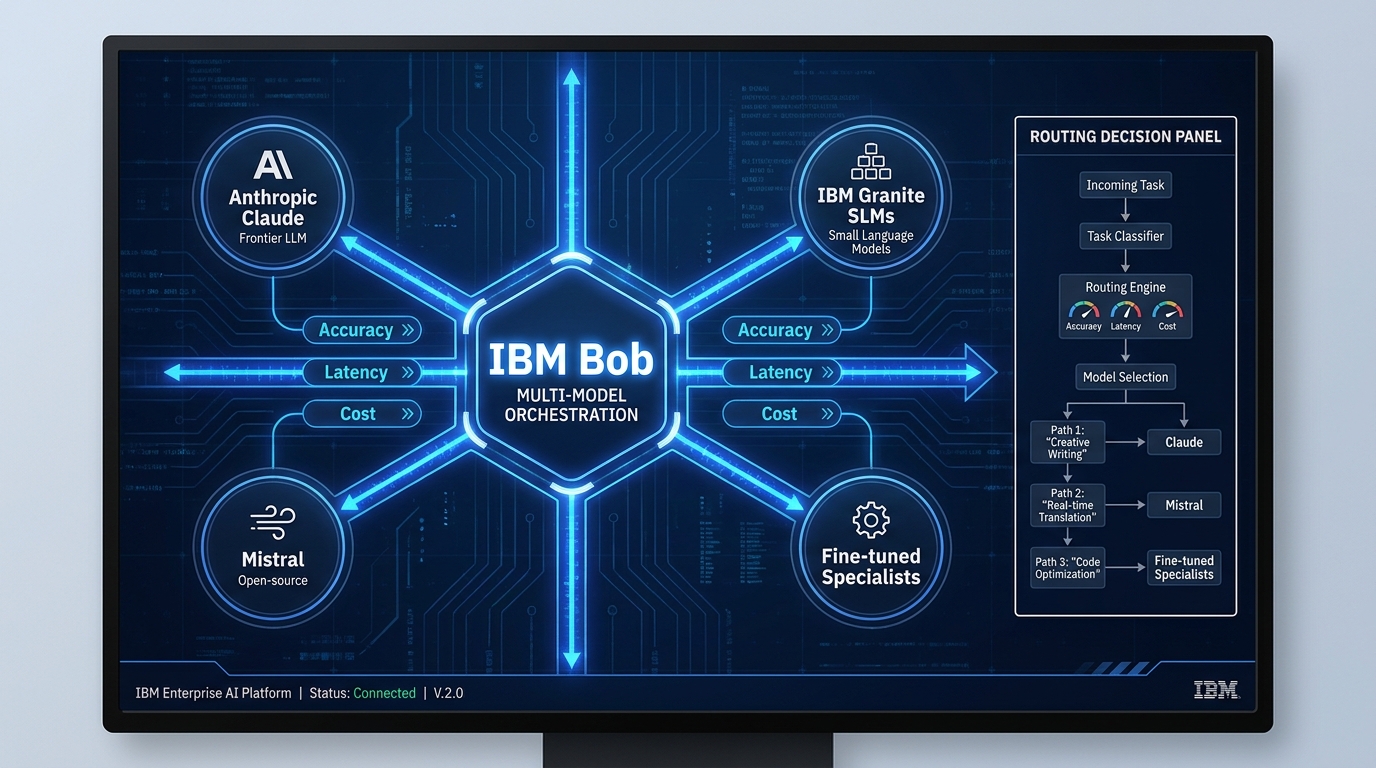
Task: Select the Cost pill left of IBM Bob
Action: pyautogui.click(x=361, y=414)
